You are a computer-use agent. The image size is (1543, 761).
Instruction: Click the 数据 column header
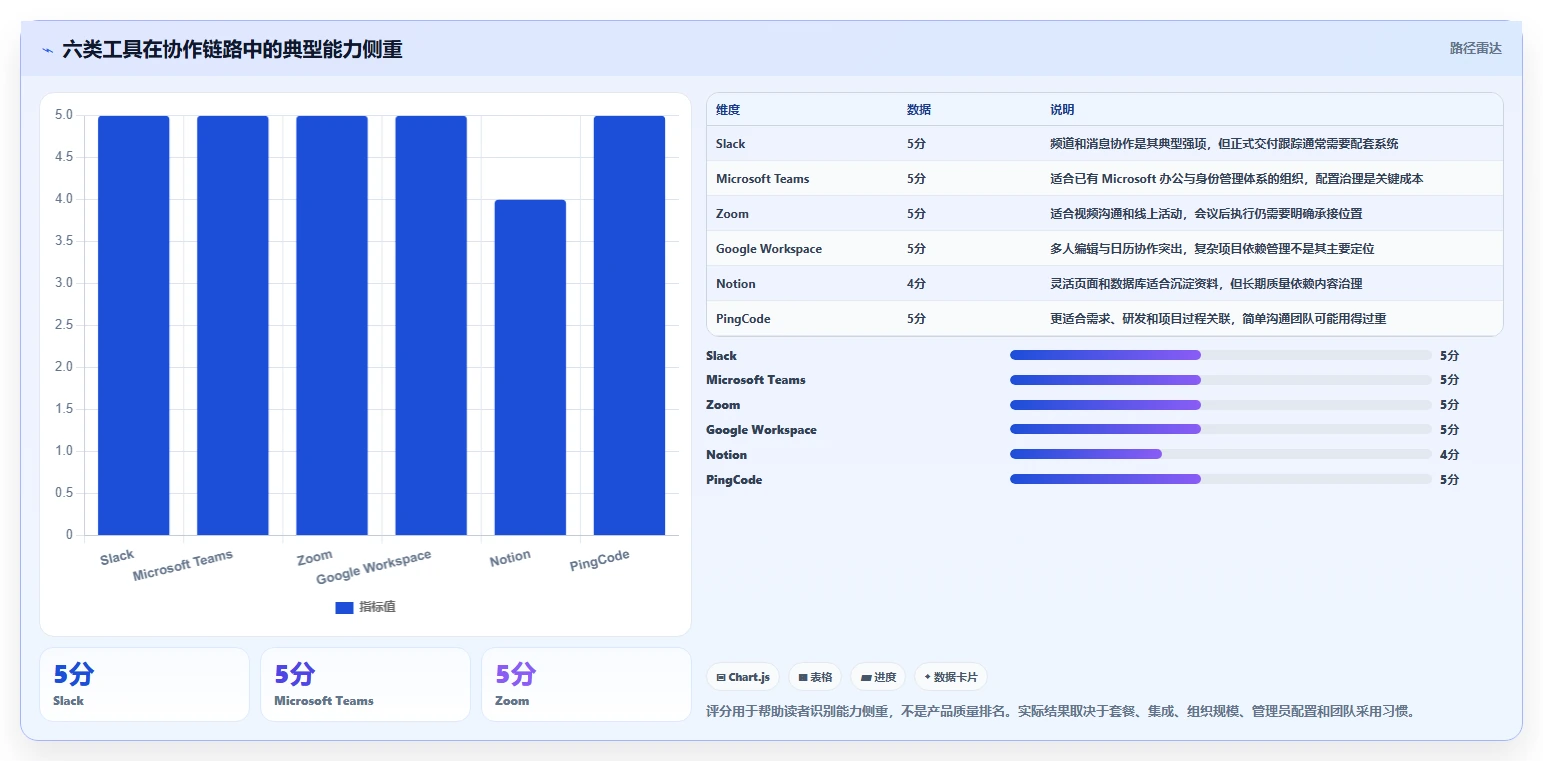[x=919, y=110]
